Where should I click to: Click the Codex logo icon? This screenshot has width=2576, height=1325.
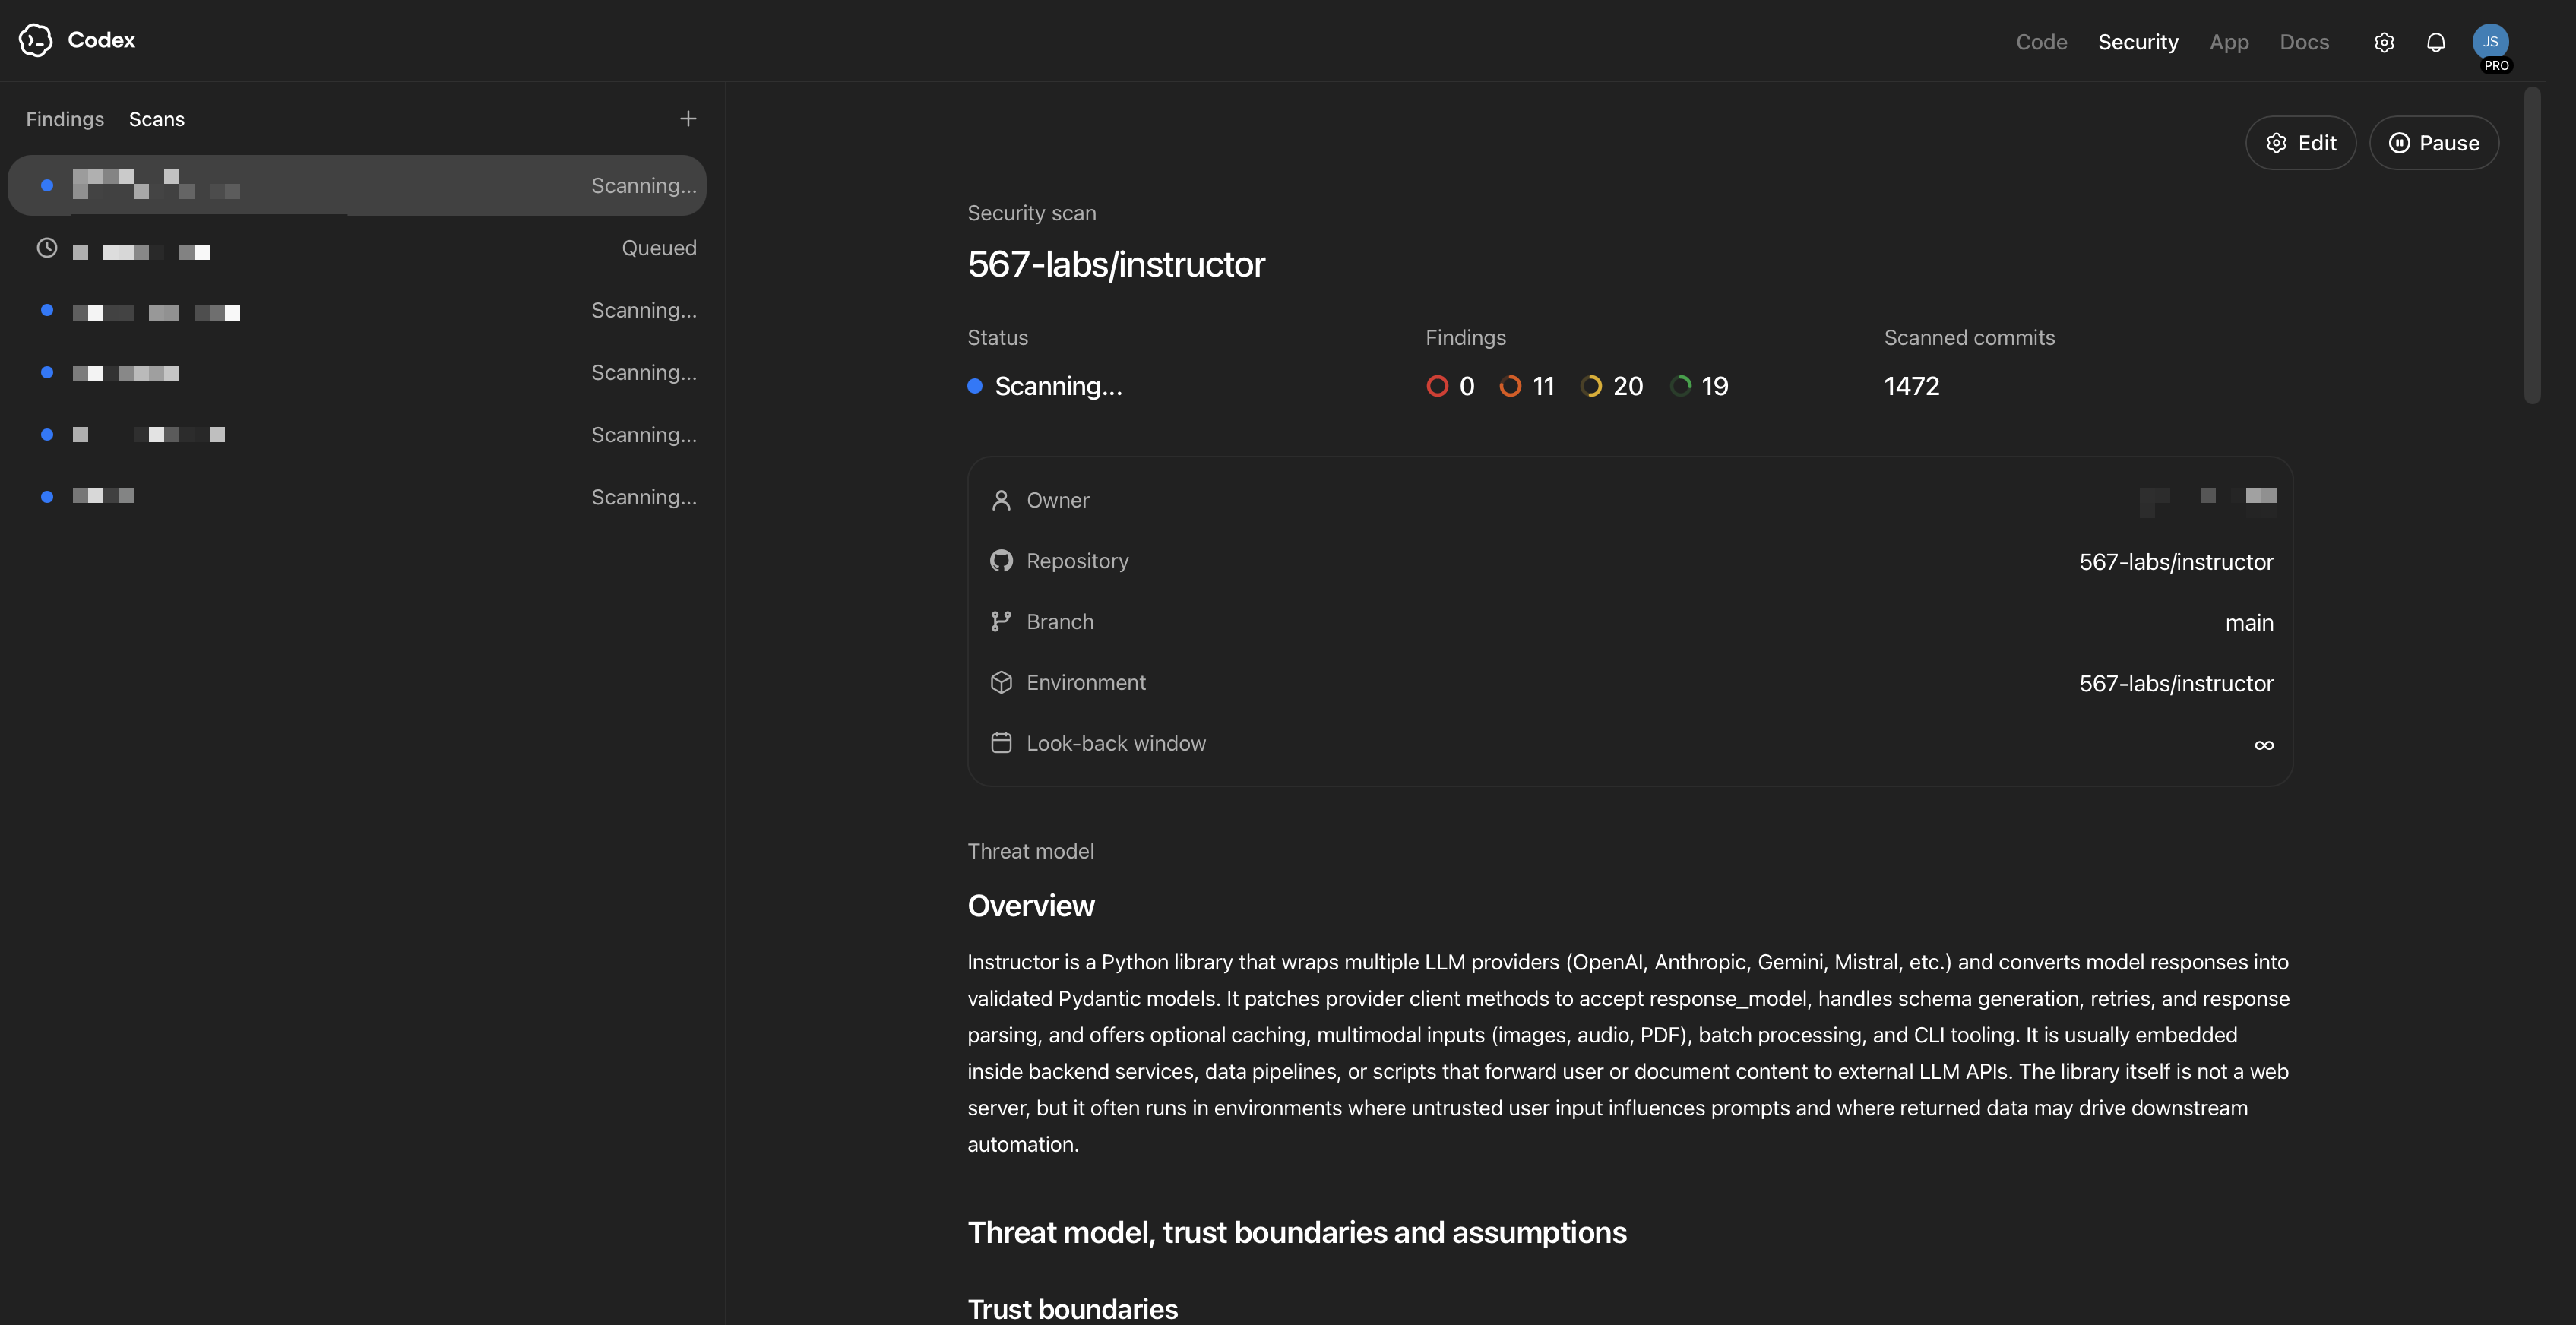36,40
